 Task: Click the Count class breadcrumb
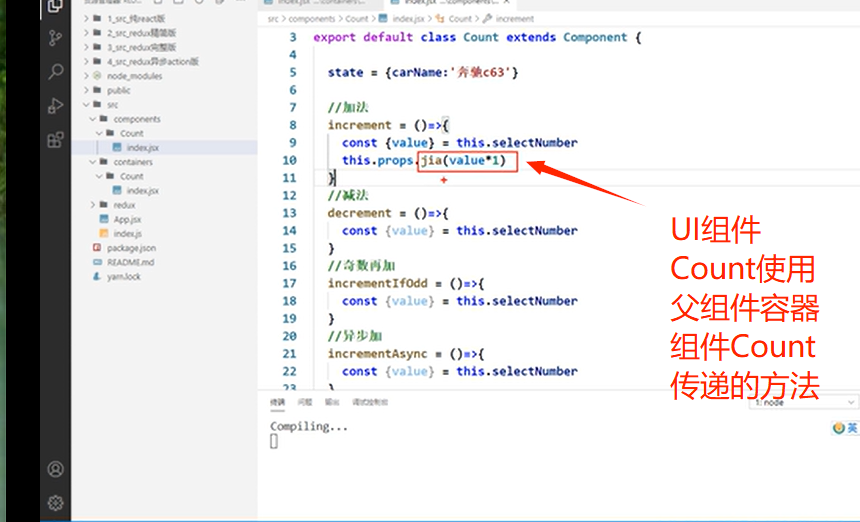point(460,19)
